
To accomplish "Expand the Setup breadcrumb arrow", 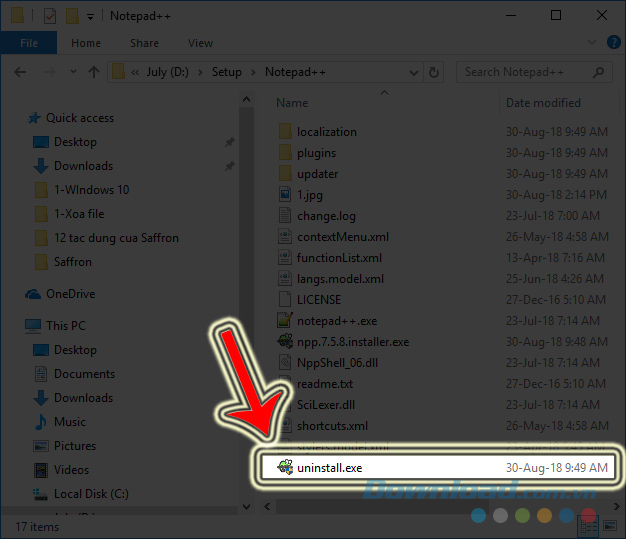I will point(253,72).
